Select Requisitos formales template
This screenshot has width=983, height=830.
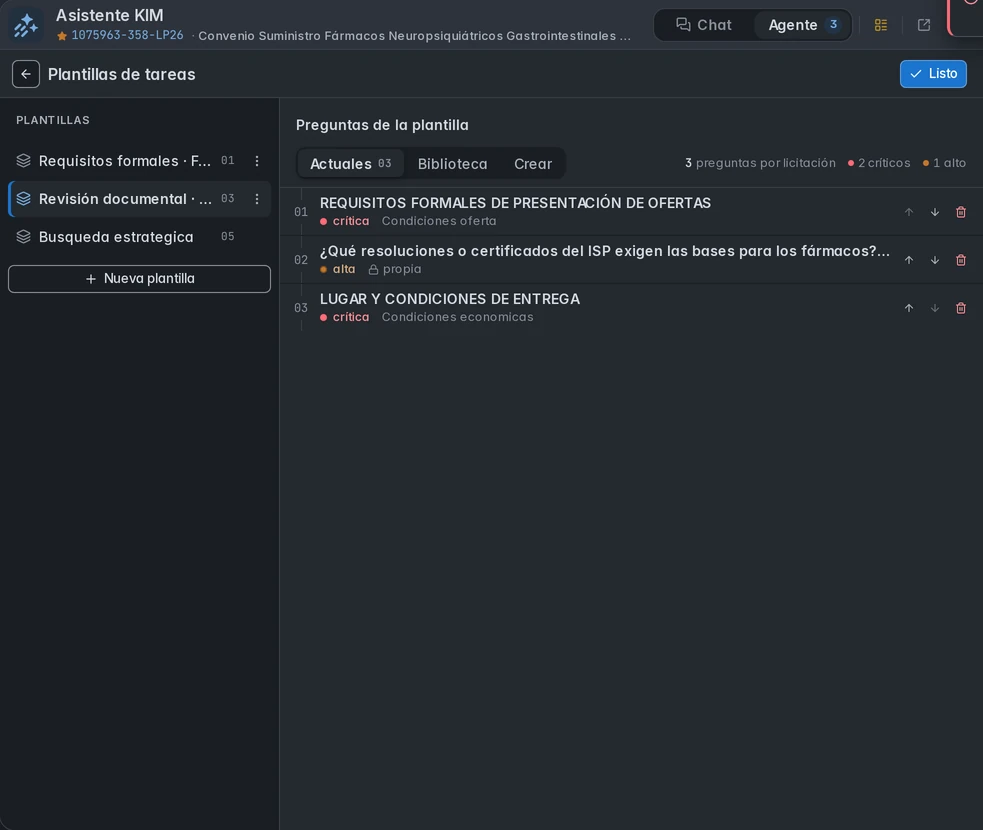pos(139,161)
